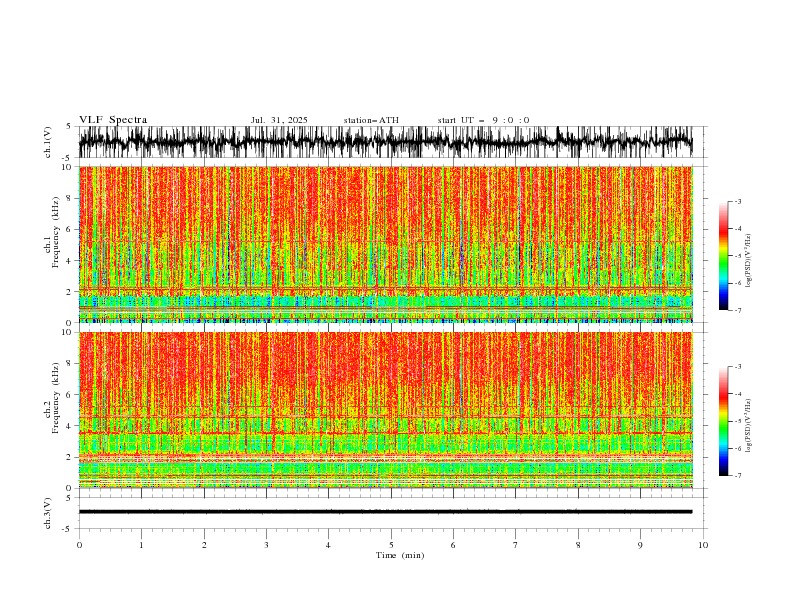Click the 'station=ATH' label
792x612 pixels.
pyautogui.click(x=371, y=120)
